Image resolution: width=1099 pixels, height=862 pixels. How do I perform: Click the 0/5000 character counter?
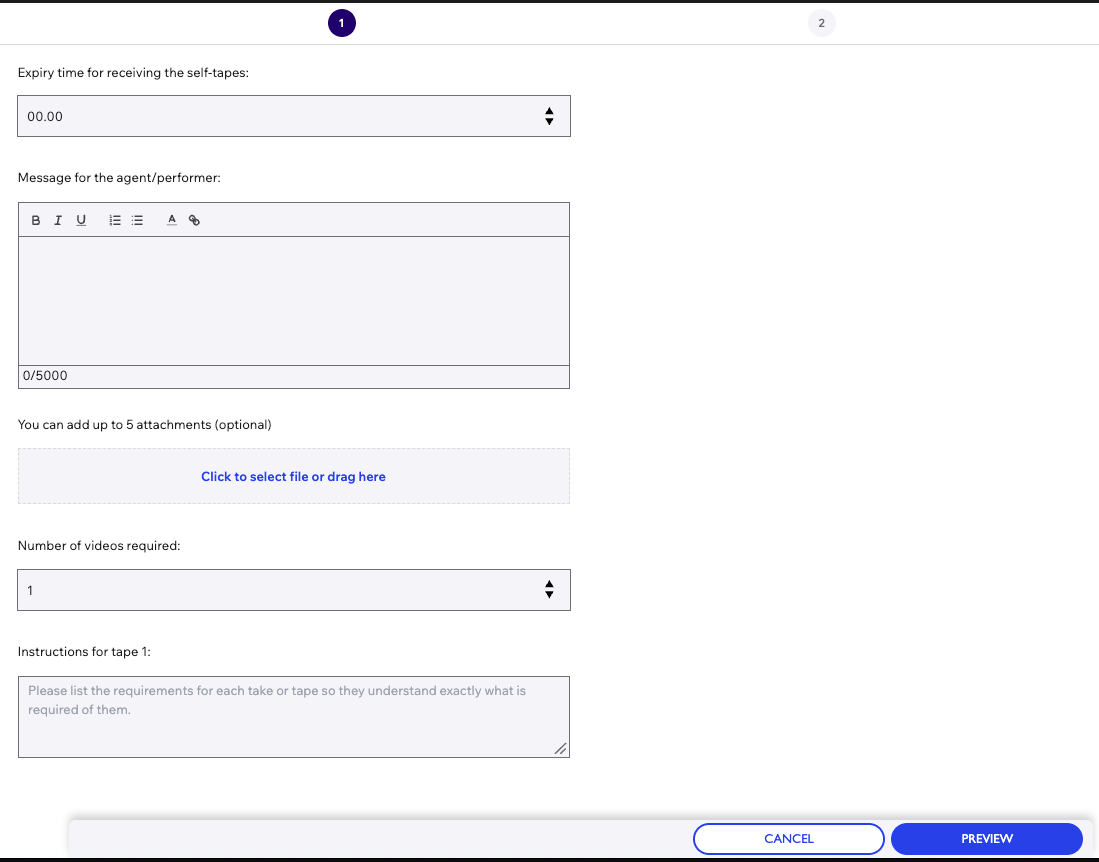(x=45, y=376)
